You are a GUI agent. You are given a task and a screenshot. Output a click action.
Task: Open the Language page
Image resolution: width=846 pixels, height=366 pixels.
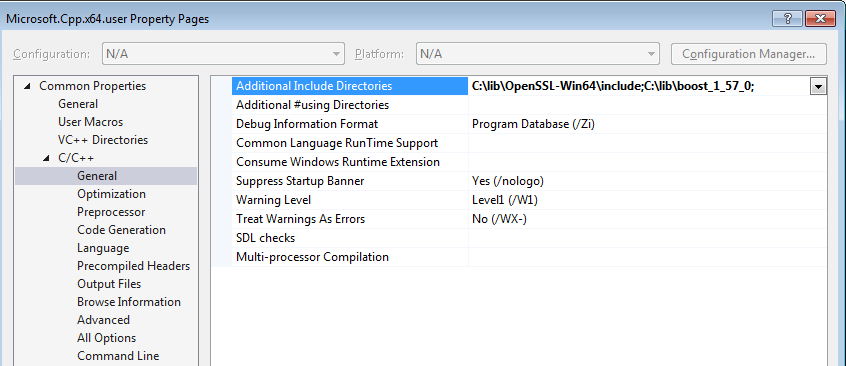click(x=103, y=248)
